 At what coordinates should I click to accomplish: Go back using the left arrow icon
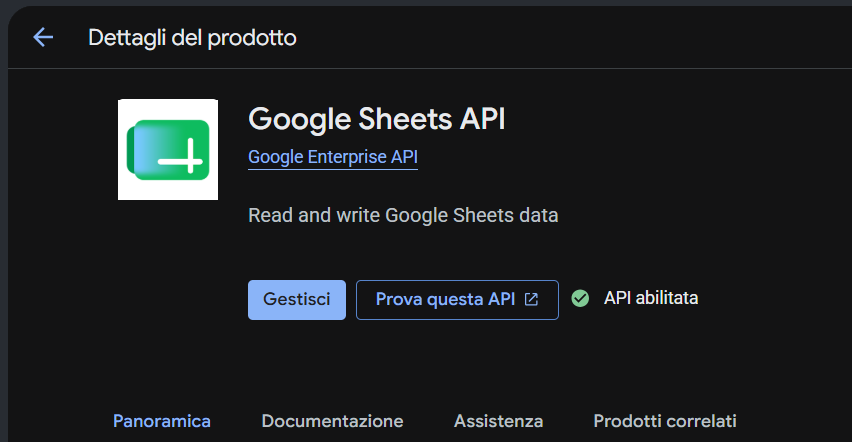pyautogui.click(x=43, y=38)
